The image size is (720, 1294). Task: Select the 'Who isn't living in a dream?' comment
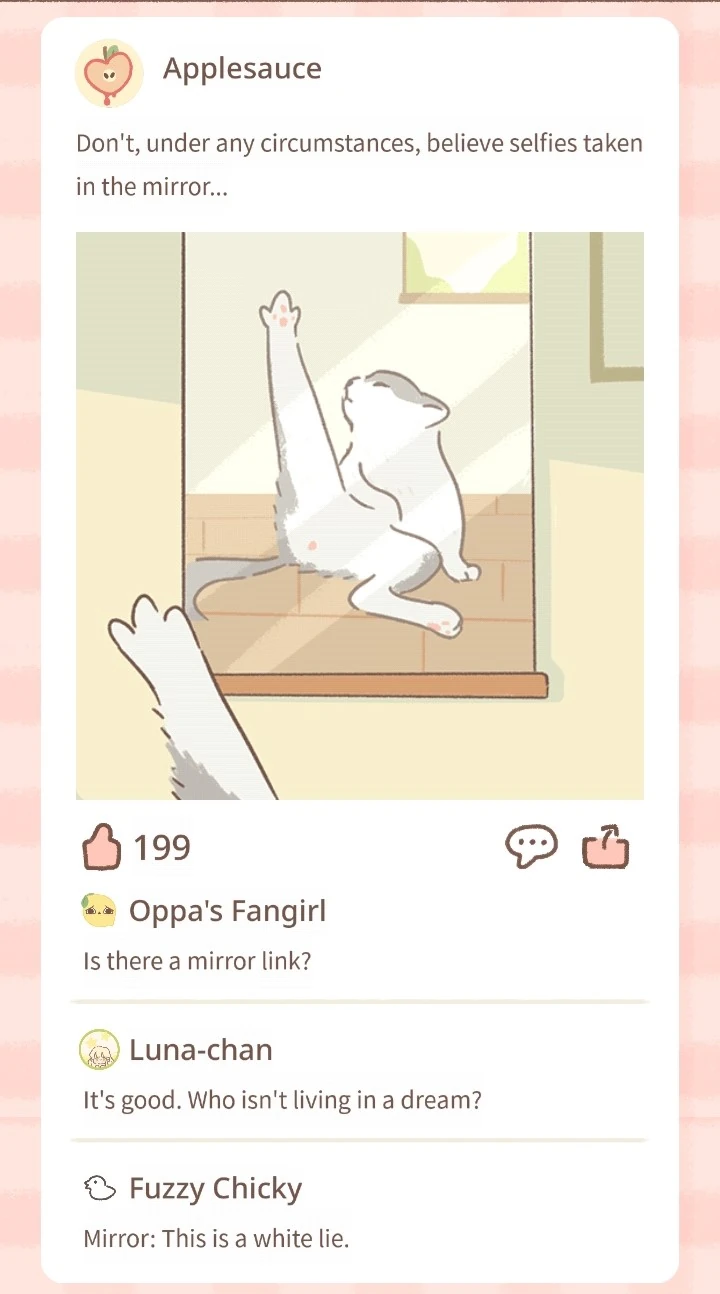click(x=282, y=1101)
